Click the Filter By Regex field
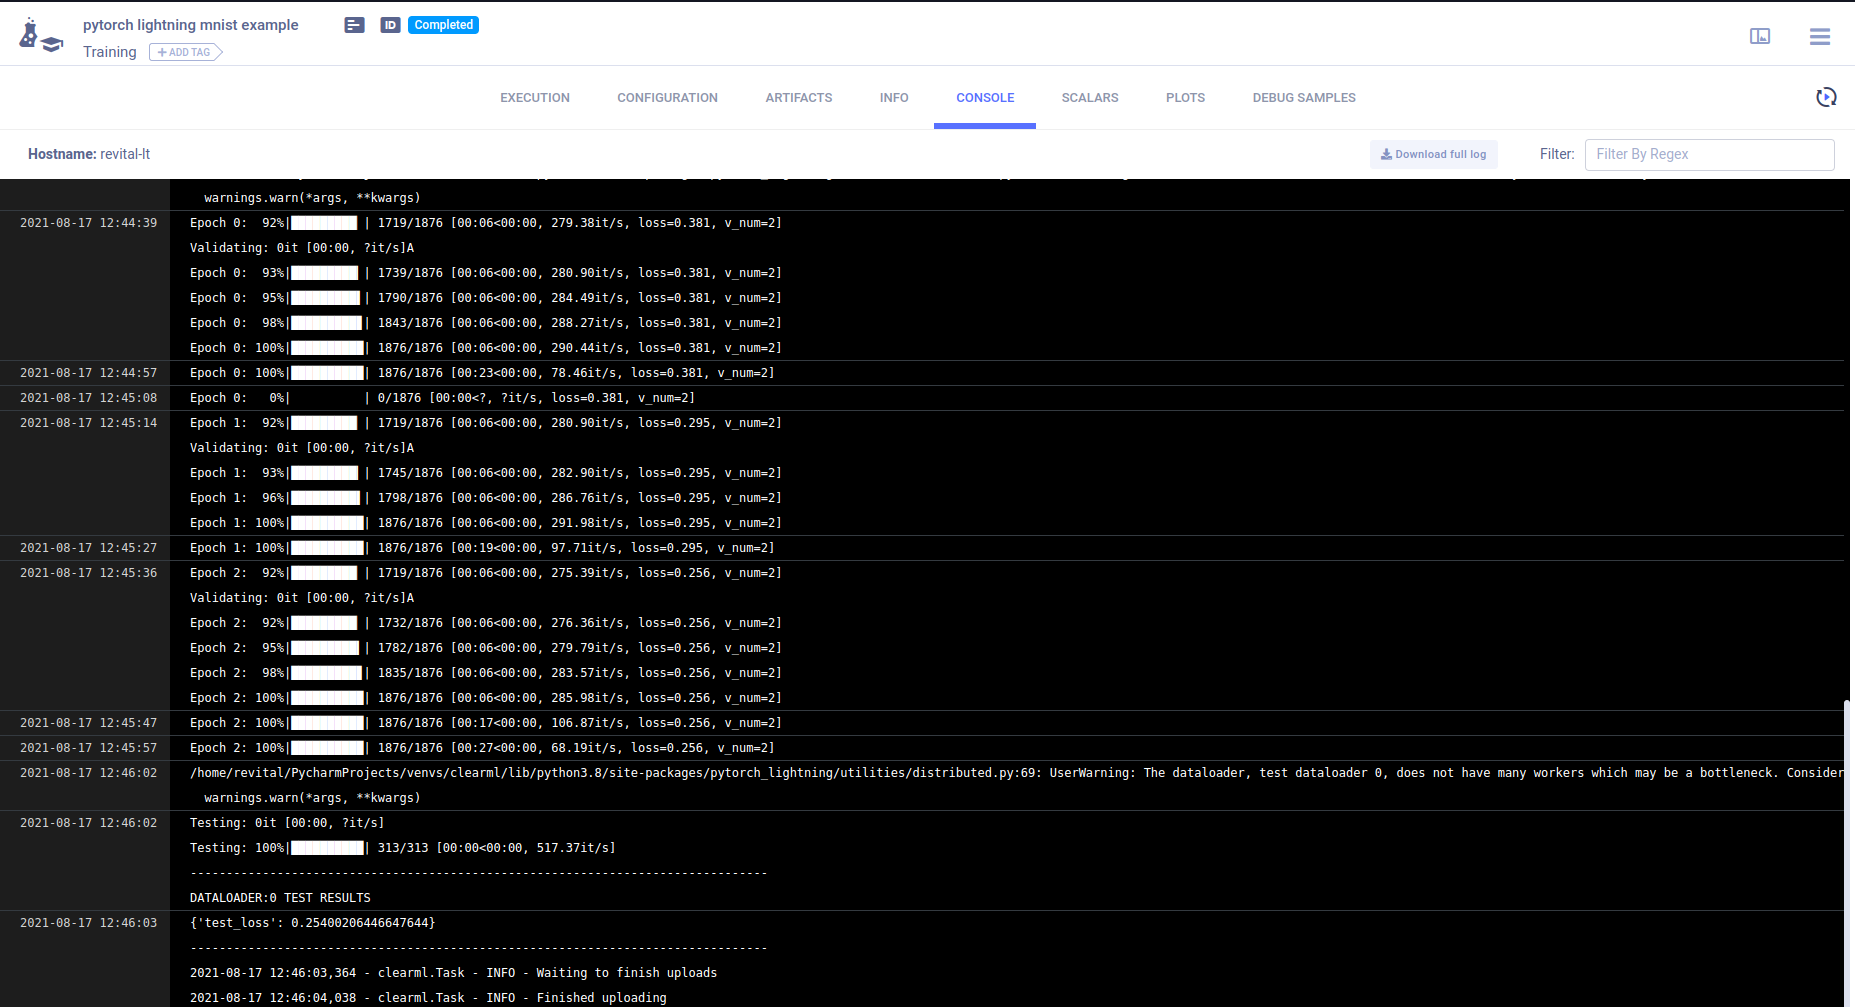The height and width of the screenshot is (1007, 1855). (x=1708, y=154)
